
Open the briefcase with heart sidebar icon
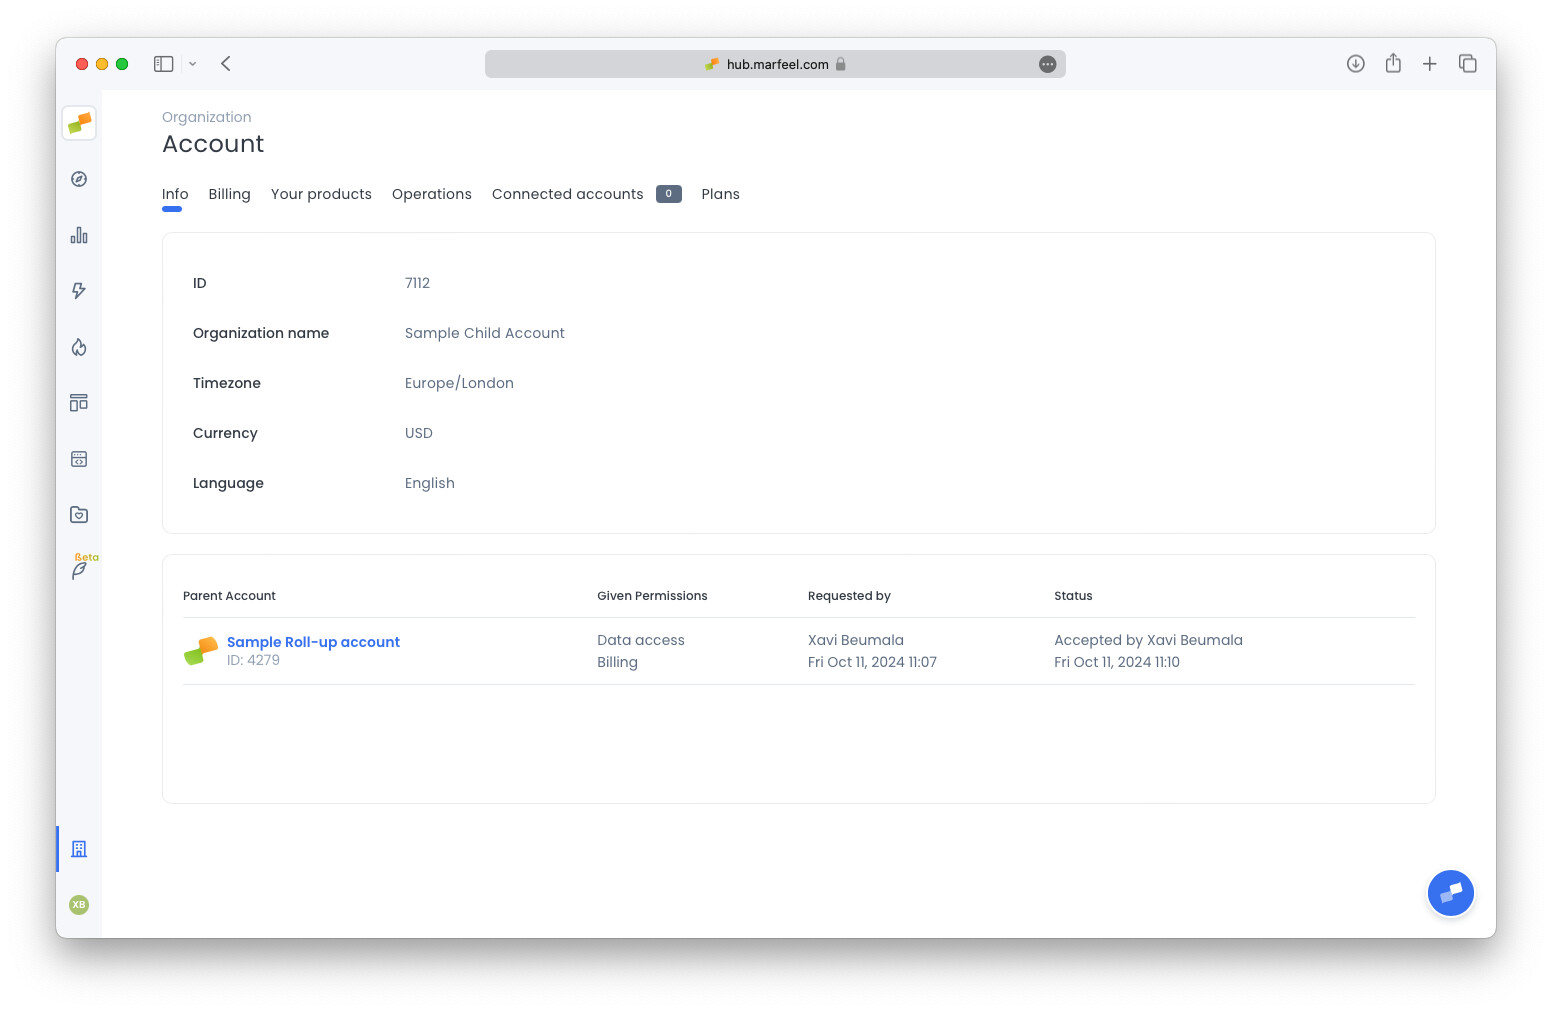coord(79,514)
